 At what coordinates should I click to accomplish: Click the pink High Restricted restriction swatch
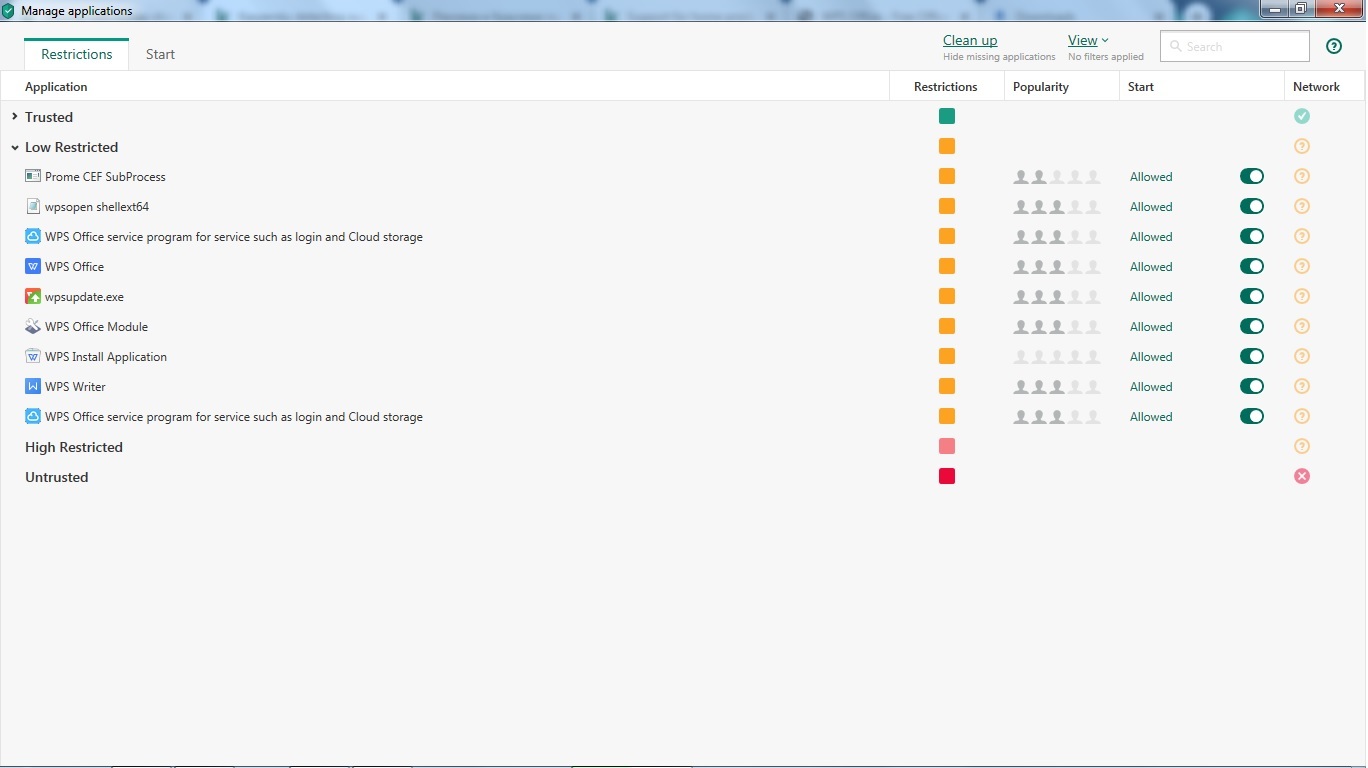click(947, 446)
